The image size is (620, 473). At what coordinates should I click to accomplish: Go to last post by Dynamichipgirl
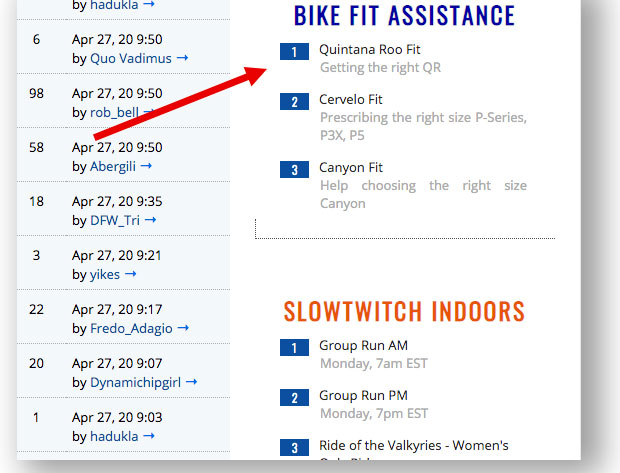(192, 382)
